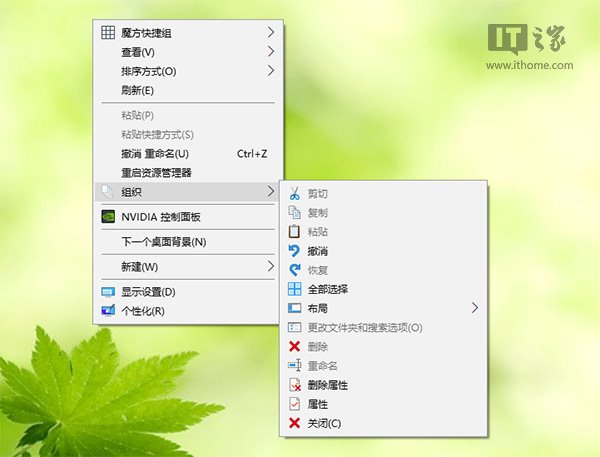Screen dimensions: 600x457
Task: Select 删除属性 label in submenu
Action: 328,385
